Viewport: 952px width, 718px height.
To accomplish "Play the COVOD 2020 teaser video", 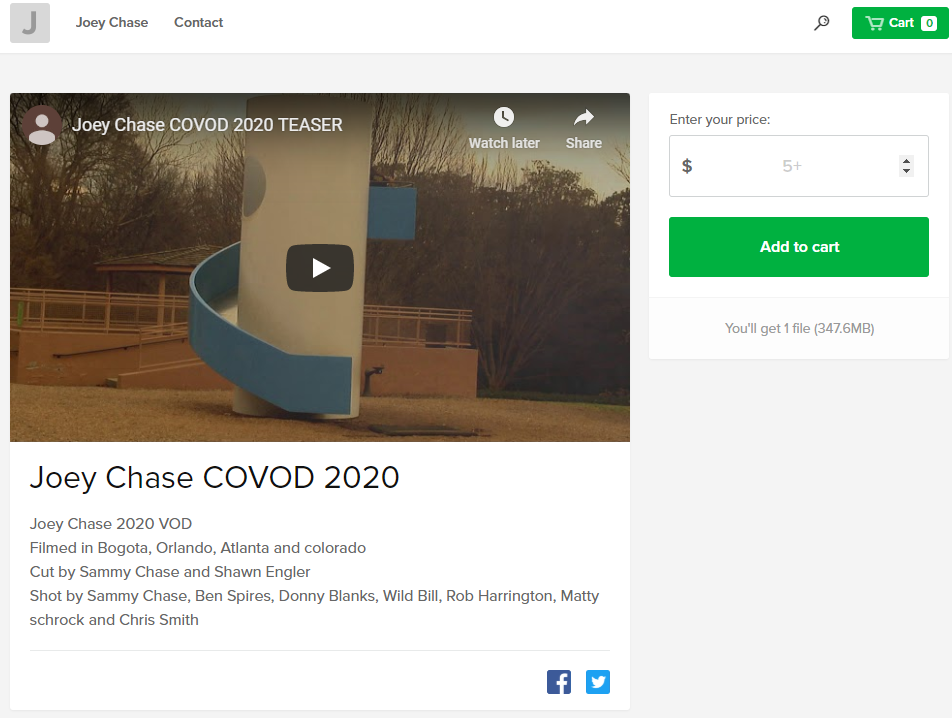I will point(320,268).
